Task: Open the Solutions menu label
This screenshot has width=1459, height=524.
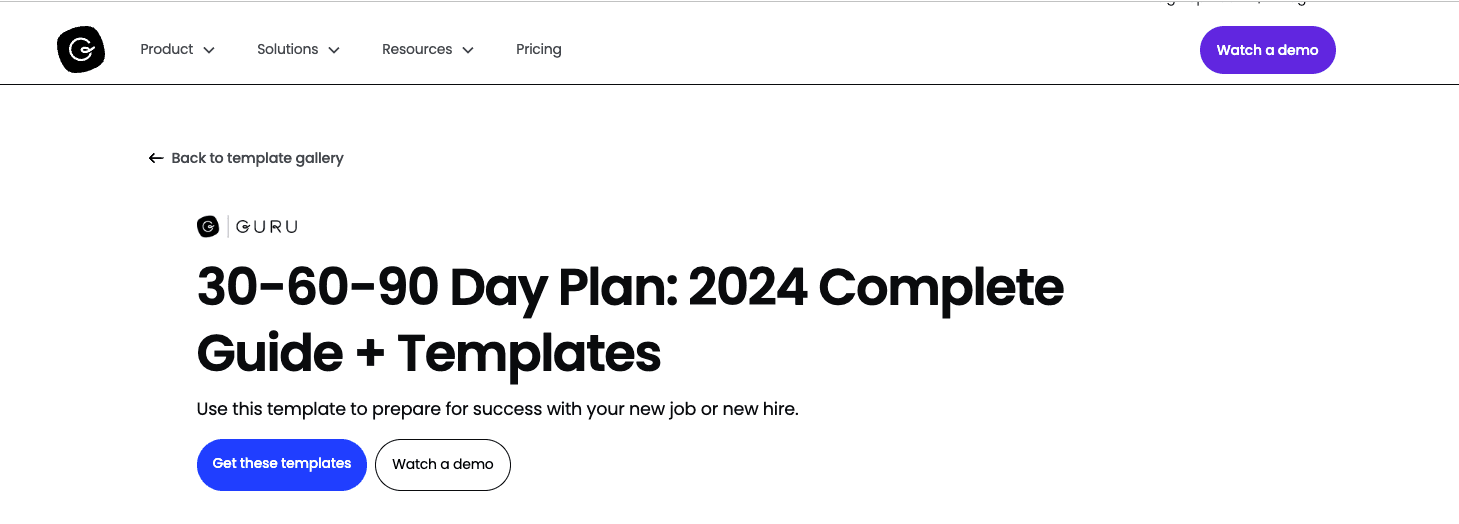Action: click(287, 50)
